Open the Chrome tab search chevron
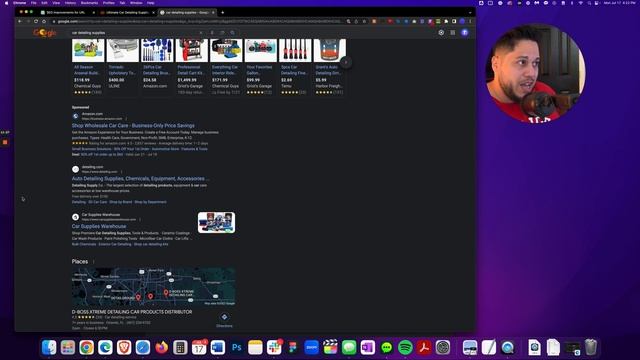The width and height of the screenshot is (640, 360). (470, 12)
